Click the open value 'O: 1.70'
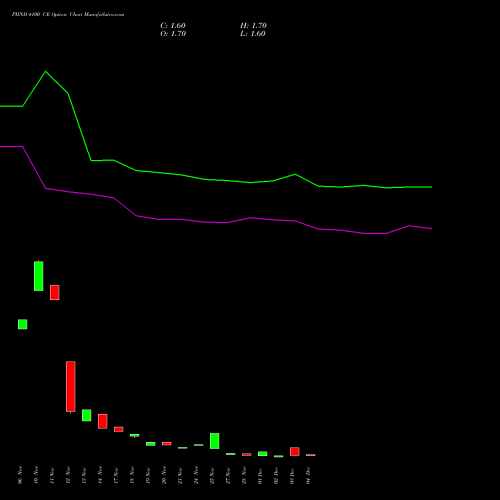Image resolution: width=500 pixels, height=500 pixels. coord(173,34)
